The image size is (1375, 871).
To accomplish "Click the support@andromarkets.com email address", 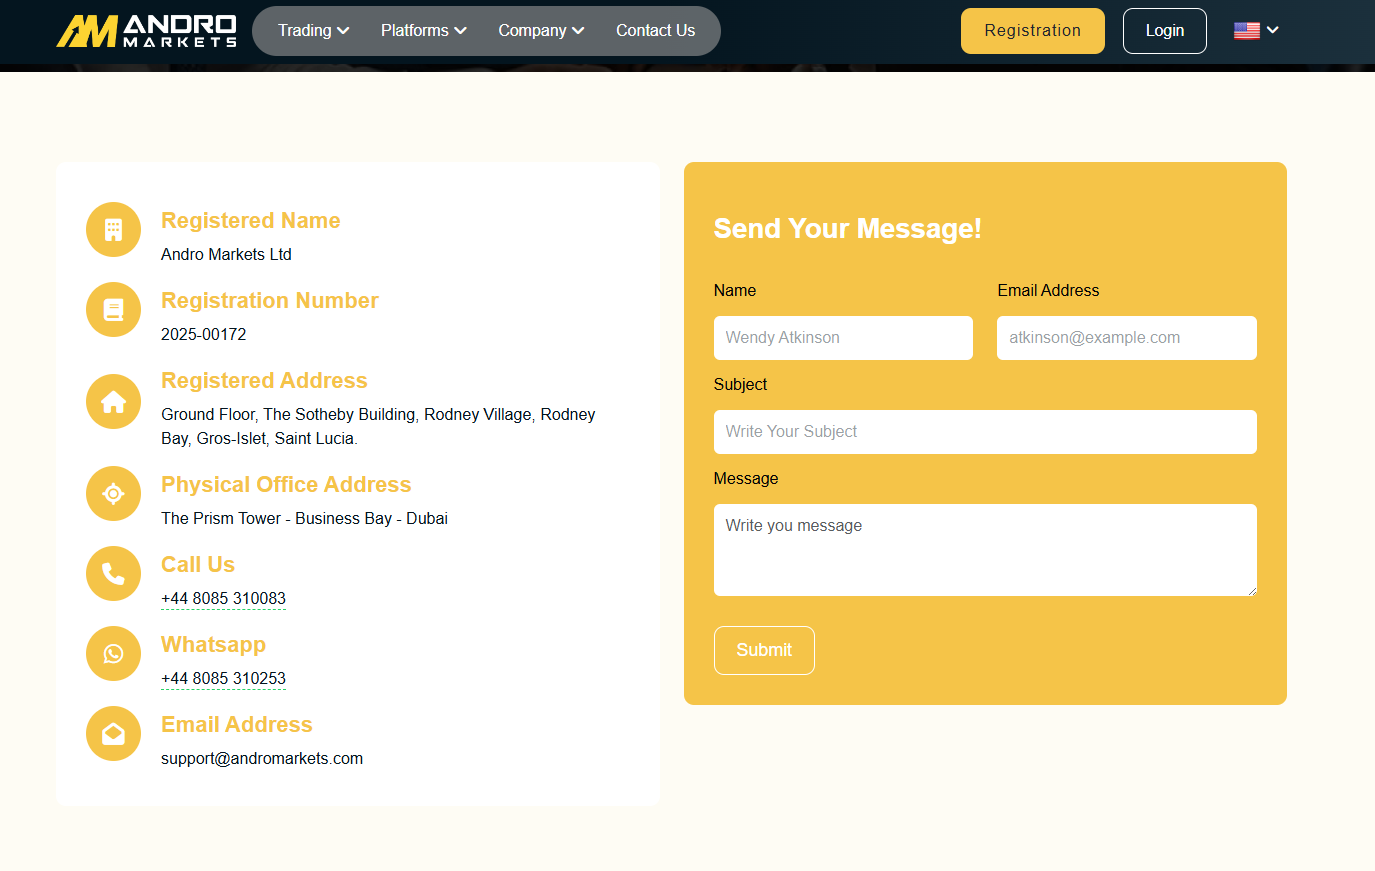I will click(262, 758).
